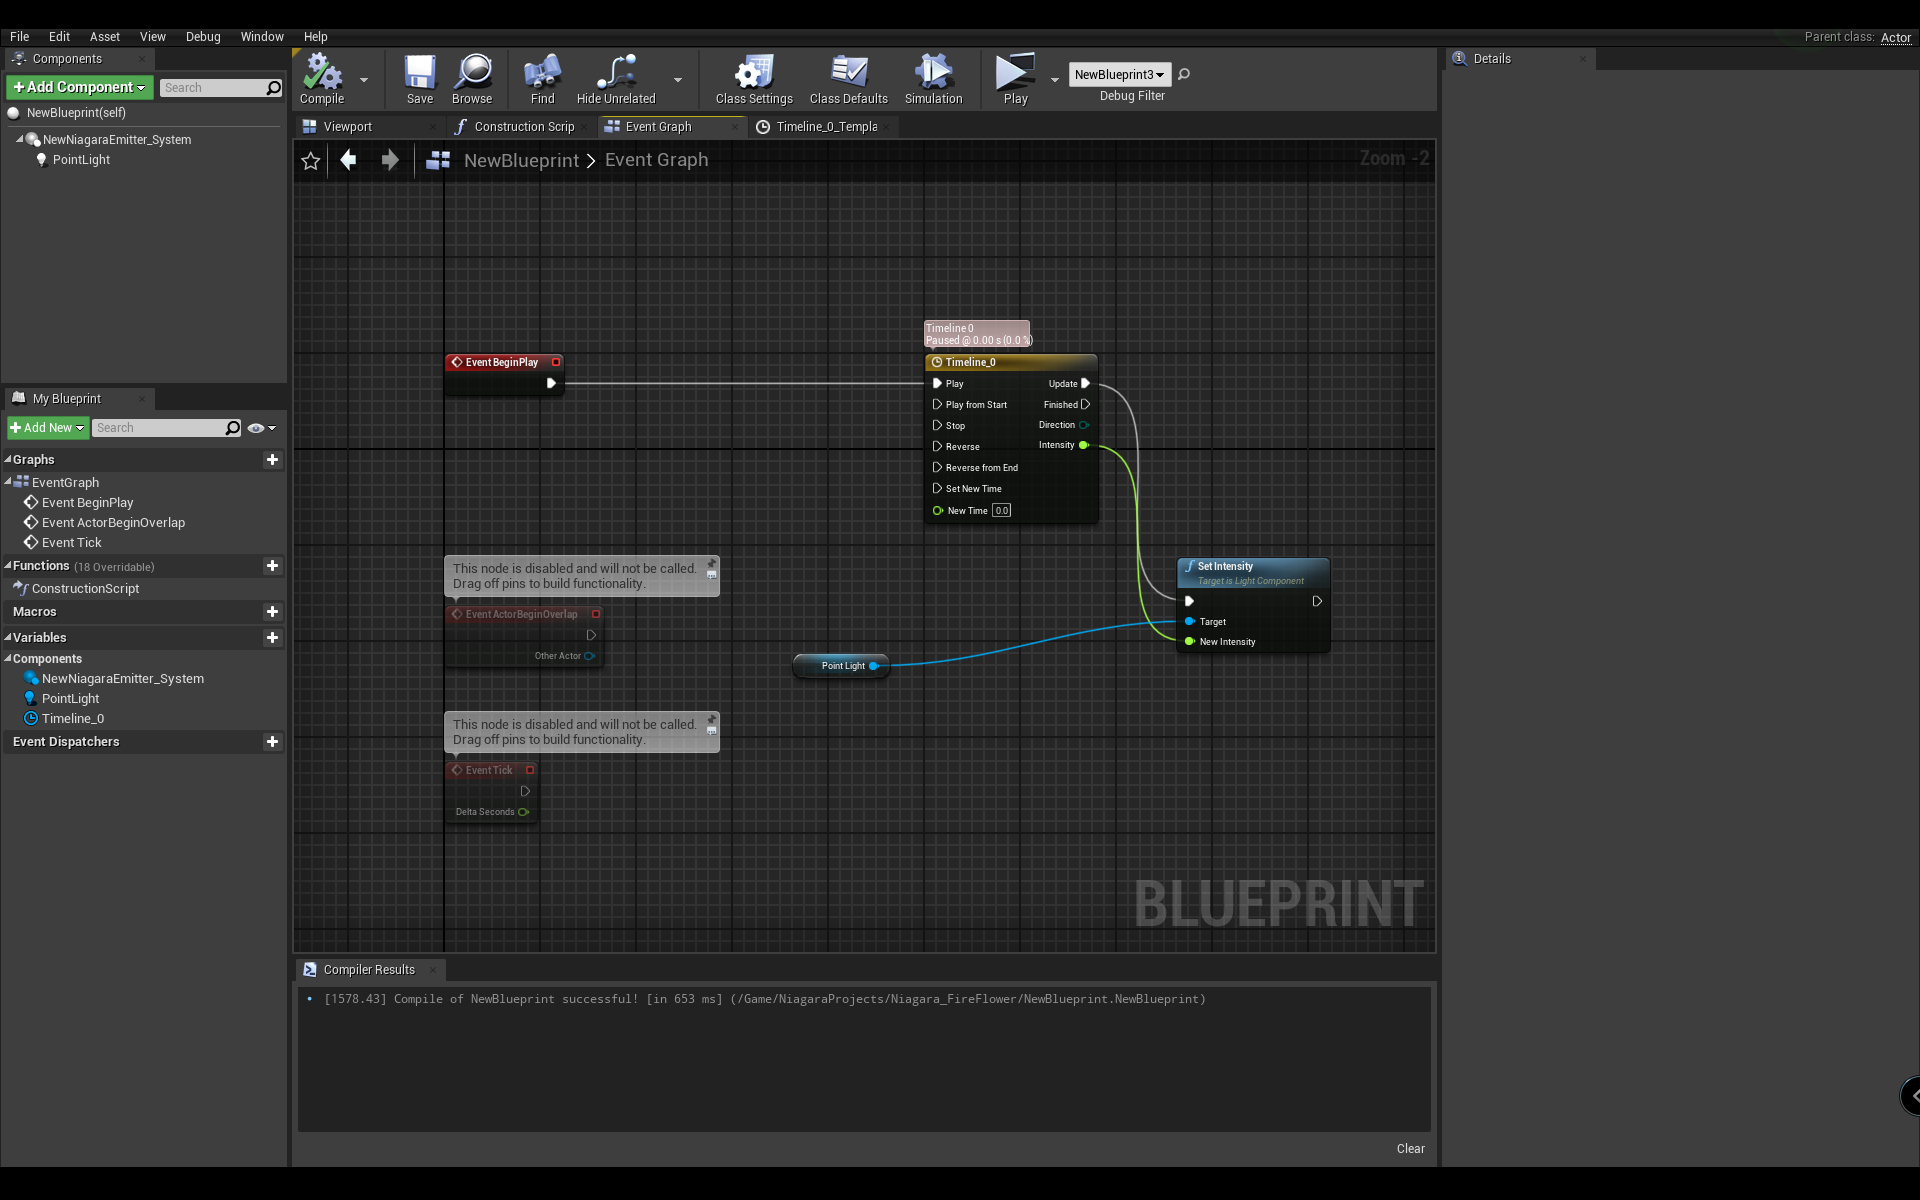This screenshot has height=1200, width=1920.
Task: Collapse the Functions section triangle
Action: point(8,565)
